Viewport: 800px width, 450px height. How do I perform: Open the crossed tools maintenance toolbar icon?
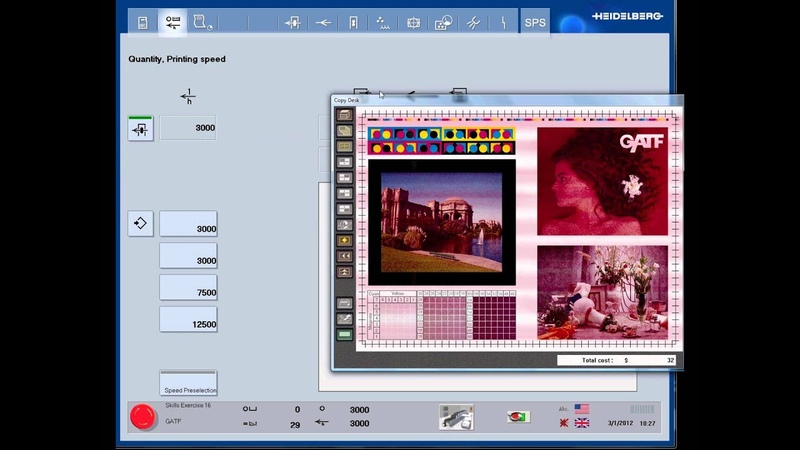[473, 22]
